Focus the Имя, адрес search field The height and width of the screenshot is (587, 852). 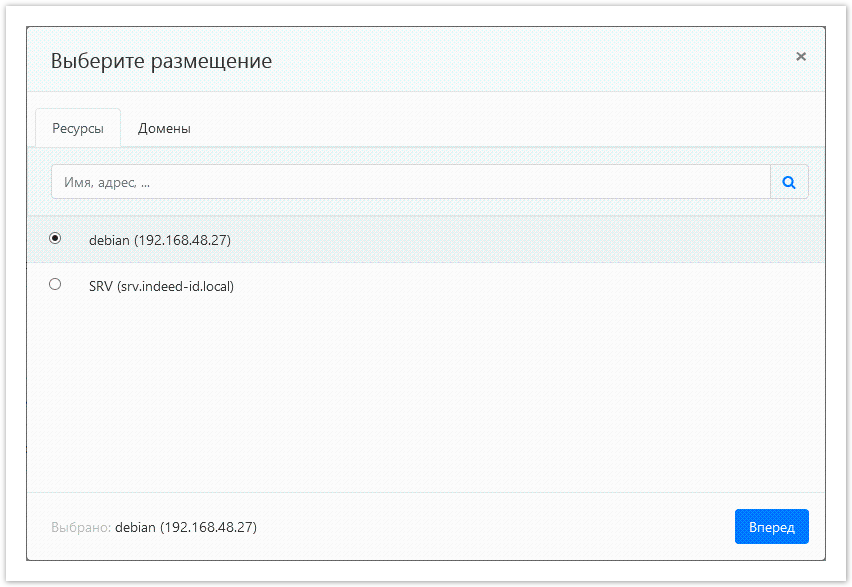[x=410, y=183]
